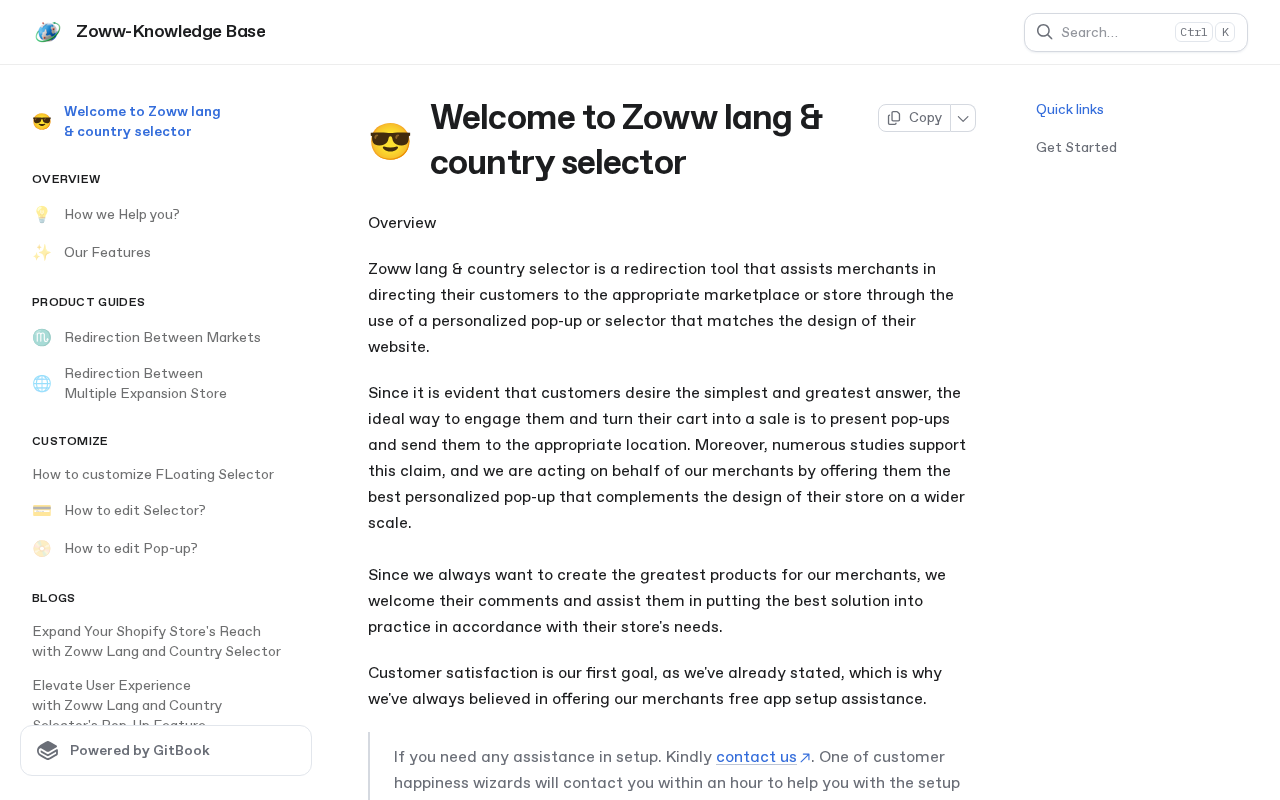Image resolution: width=1280 pixels, height=800 pixels.
Task: Select Quick links in page outline
Action: coord(1070,110)
